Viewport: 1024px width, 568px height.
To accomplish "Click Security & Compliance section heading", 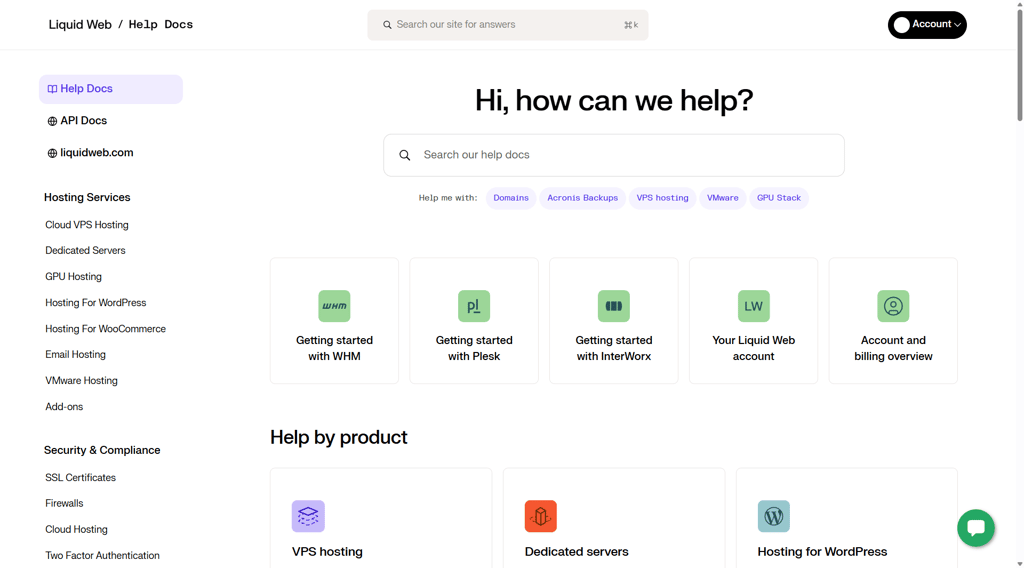I will click(x=102, y=450).
